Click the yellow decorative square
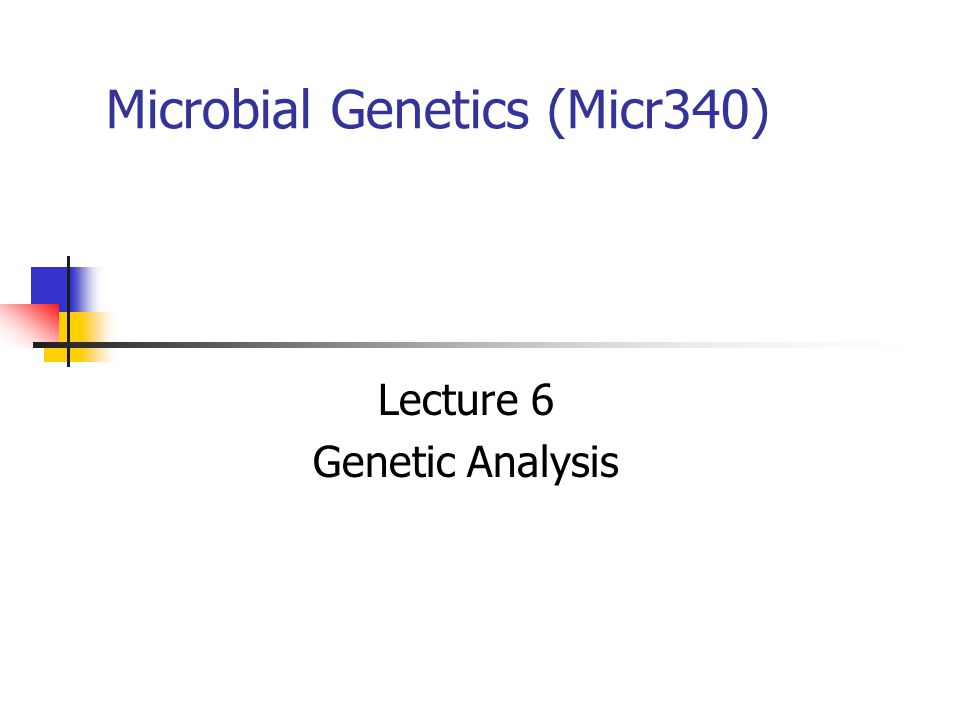Viewport: 960px width, 720px height. click(x=78, y=337)
